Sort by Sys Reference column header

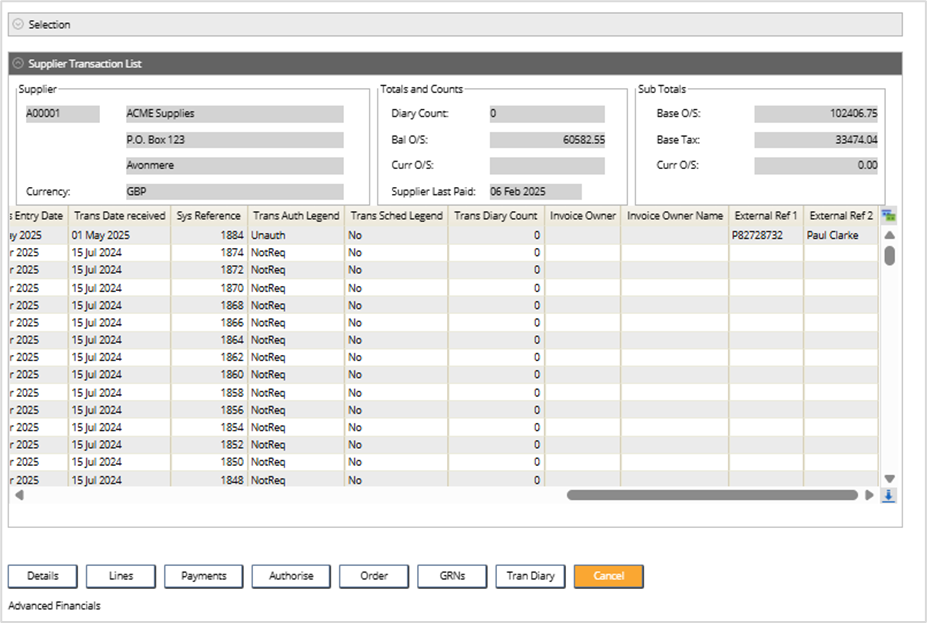209,216
